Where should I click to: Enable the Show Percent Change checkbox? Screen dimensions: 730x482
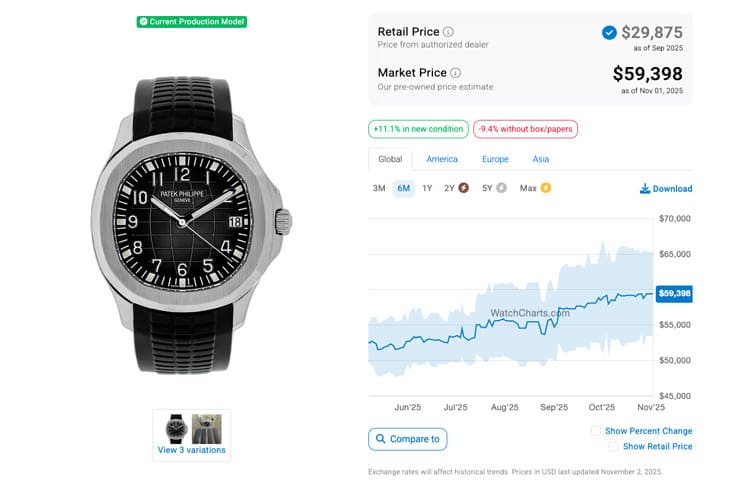point(596,431)
